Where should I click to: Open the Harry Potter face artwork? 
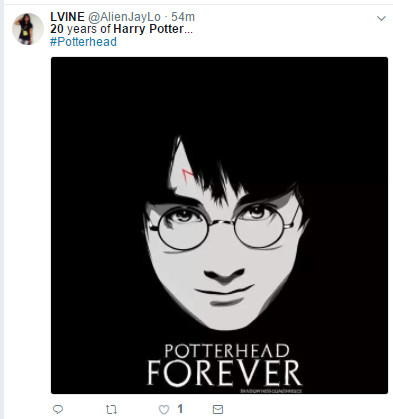219,225
